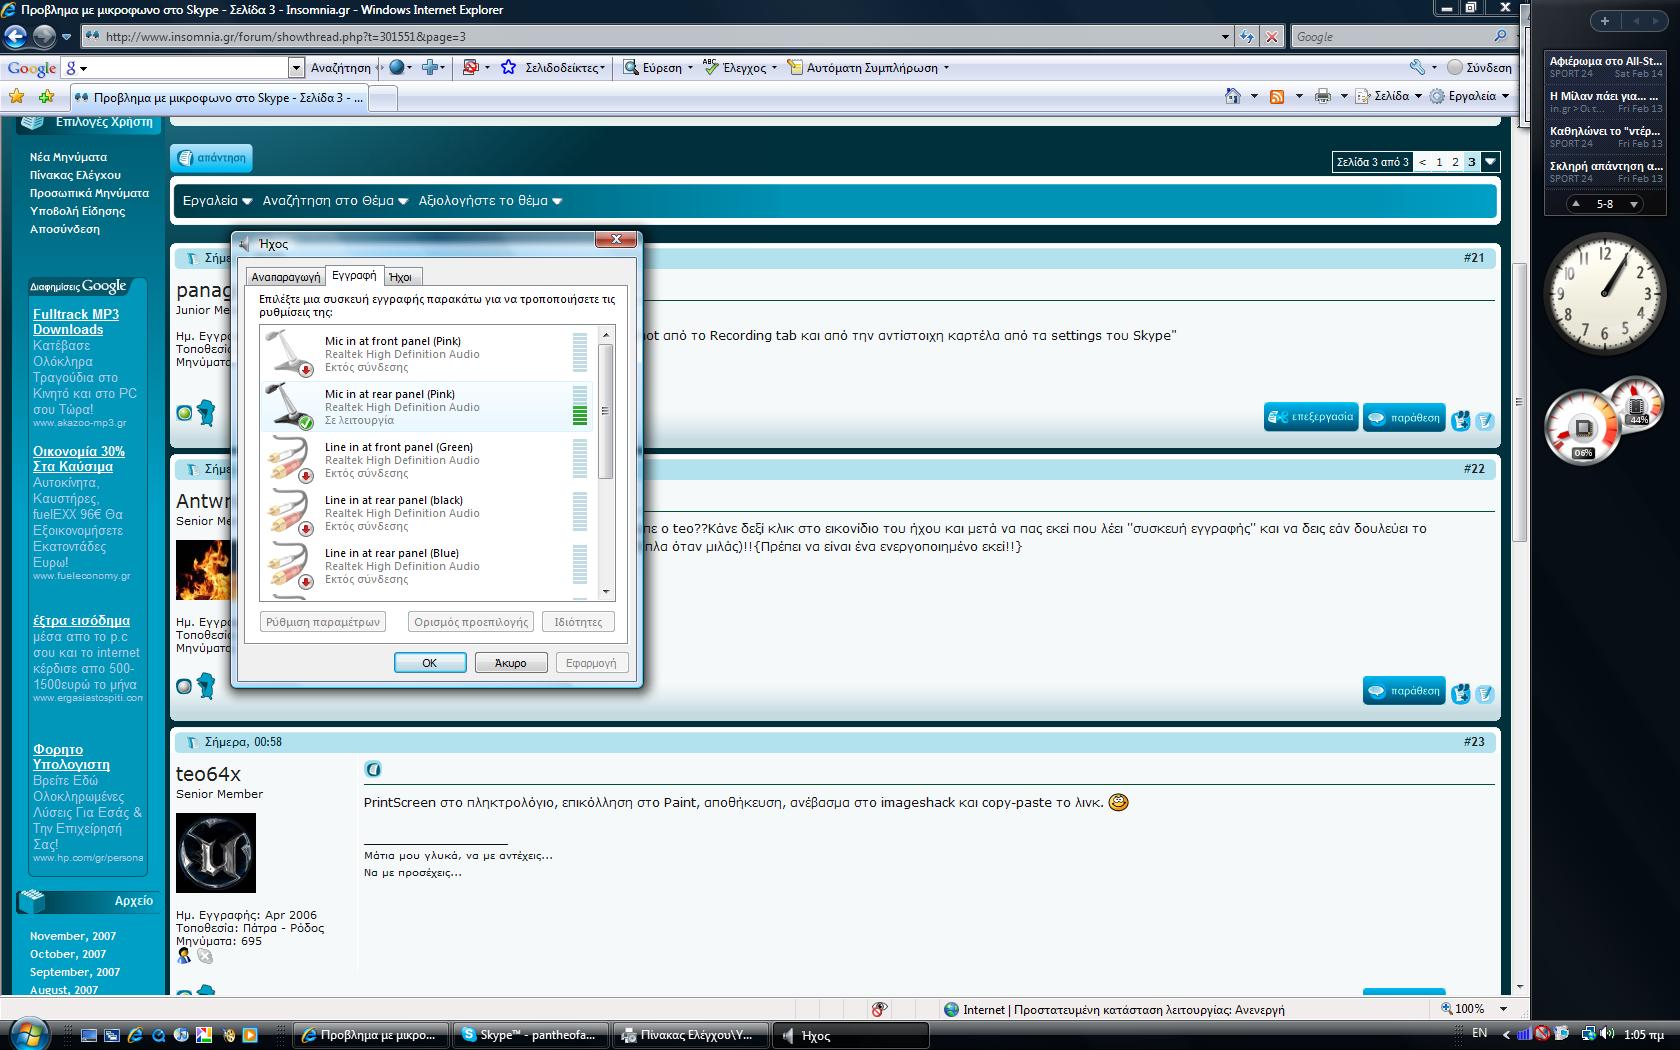1680x1050 pixels.
Task: Open page jump dropdown after page 3
Action: 1490,161
